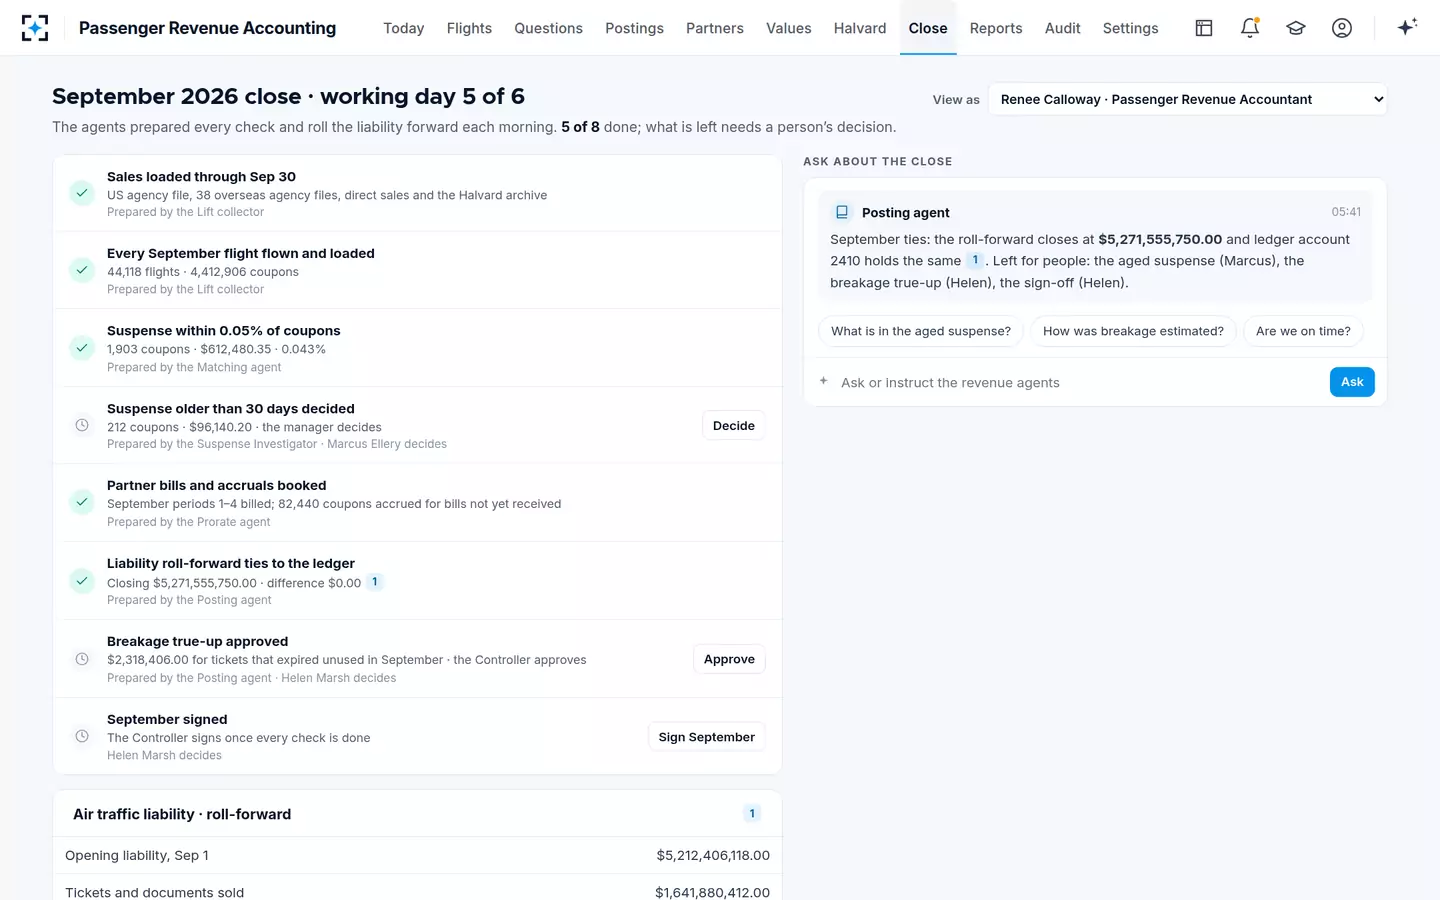1440x900 pixels.
Task: Open the Partners tab
Action: 715,28
